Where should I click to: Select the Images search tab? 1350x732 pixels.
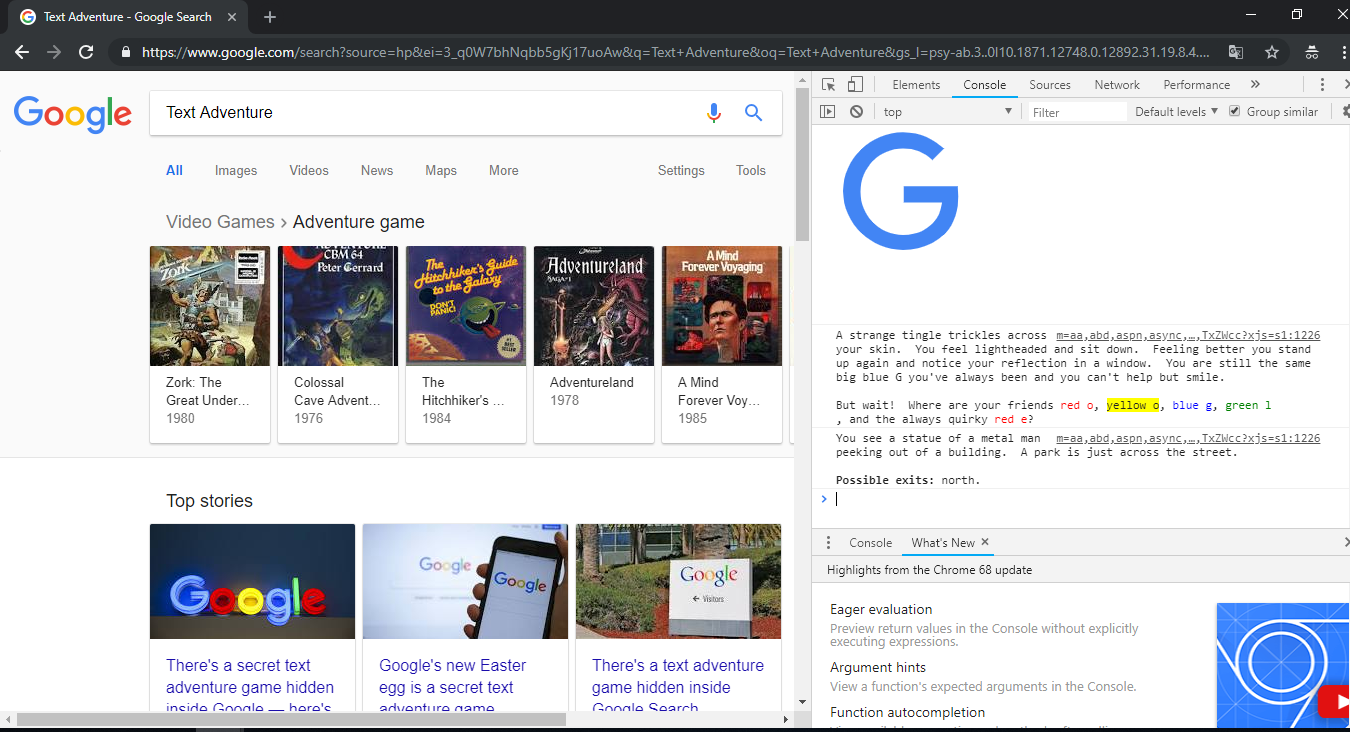[x=236, y=171]
